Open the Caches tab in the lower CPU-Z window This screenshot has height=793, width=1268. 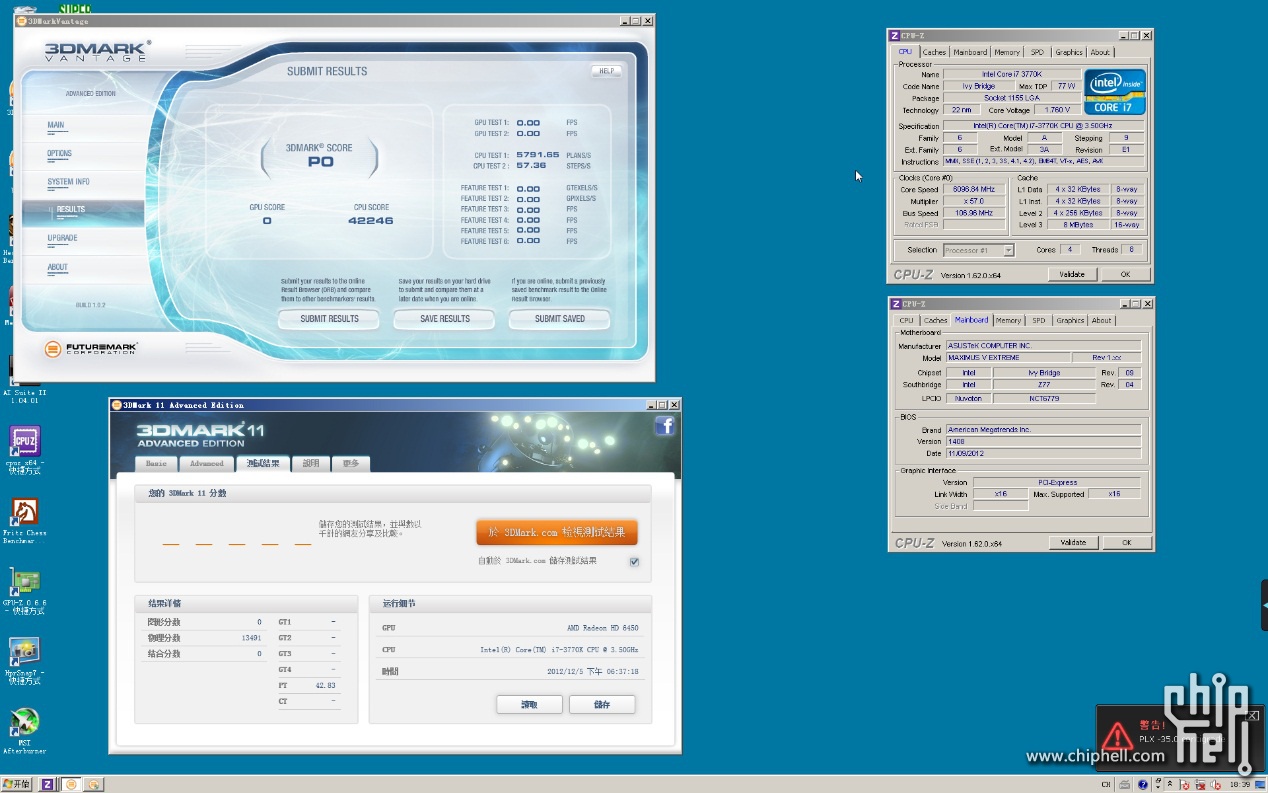(935, 320)
